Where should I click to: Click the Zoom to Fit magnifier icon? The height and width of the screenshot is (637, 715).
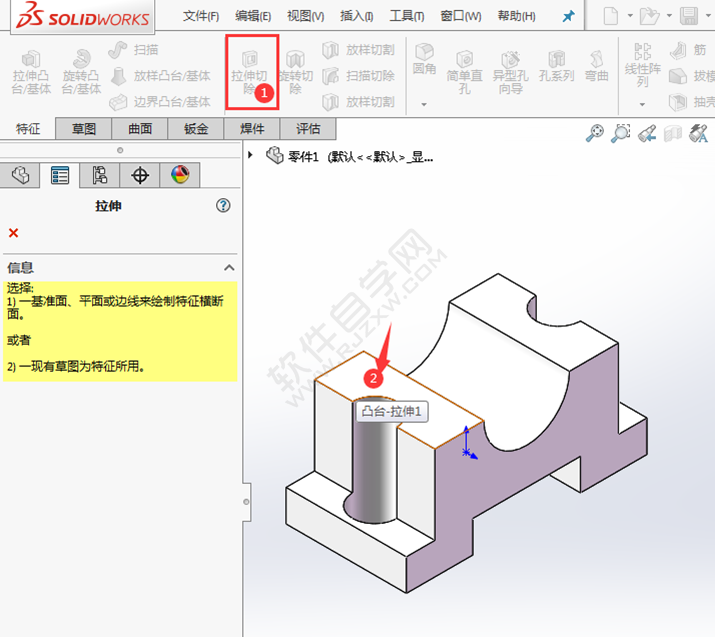[x=595, y=134]
